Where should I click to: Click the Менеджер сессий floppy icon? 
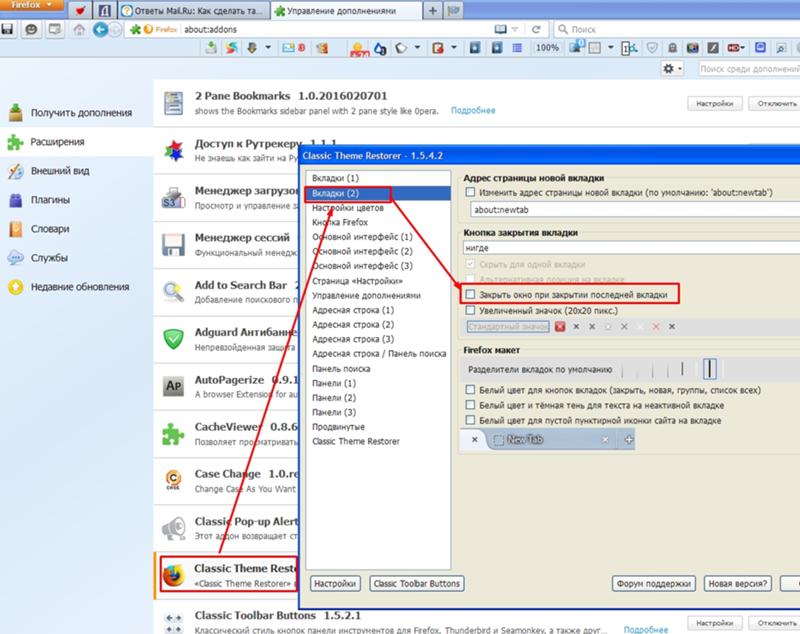pyautogui.click(x=173, y=245)
